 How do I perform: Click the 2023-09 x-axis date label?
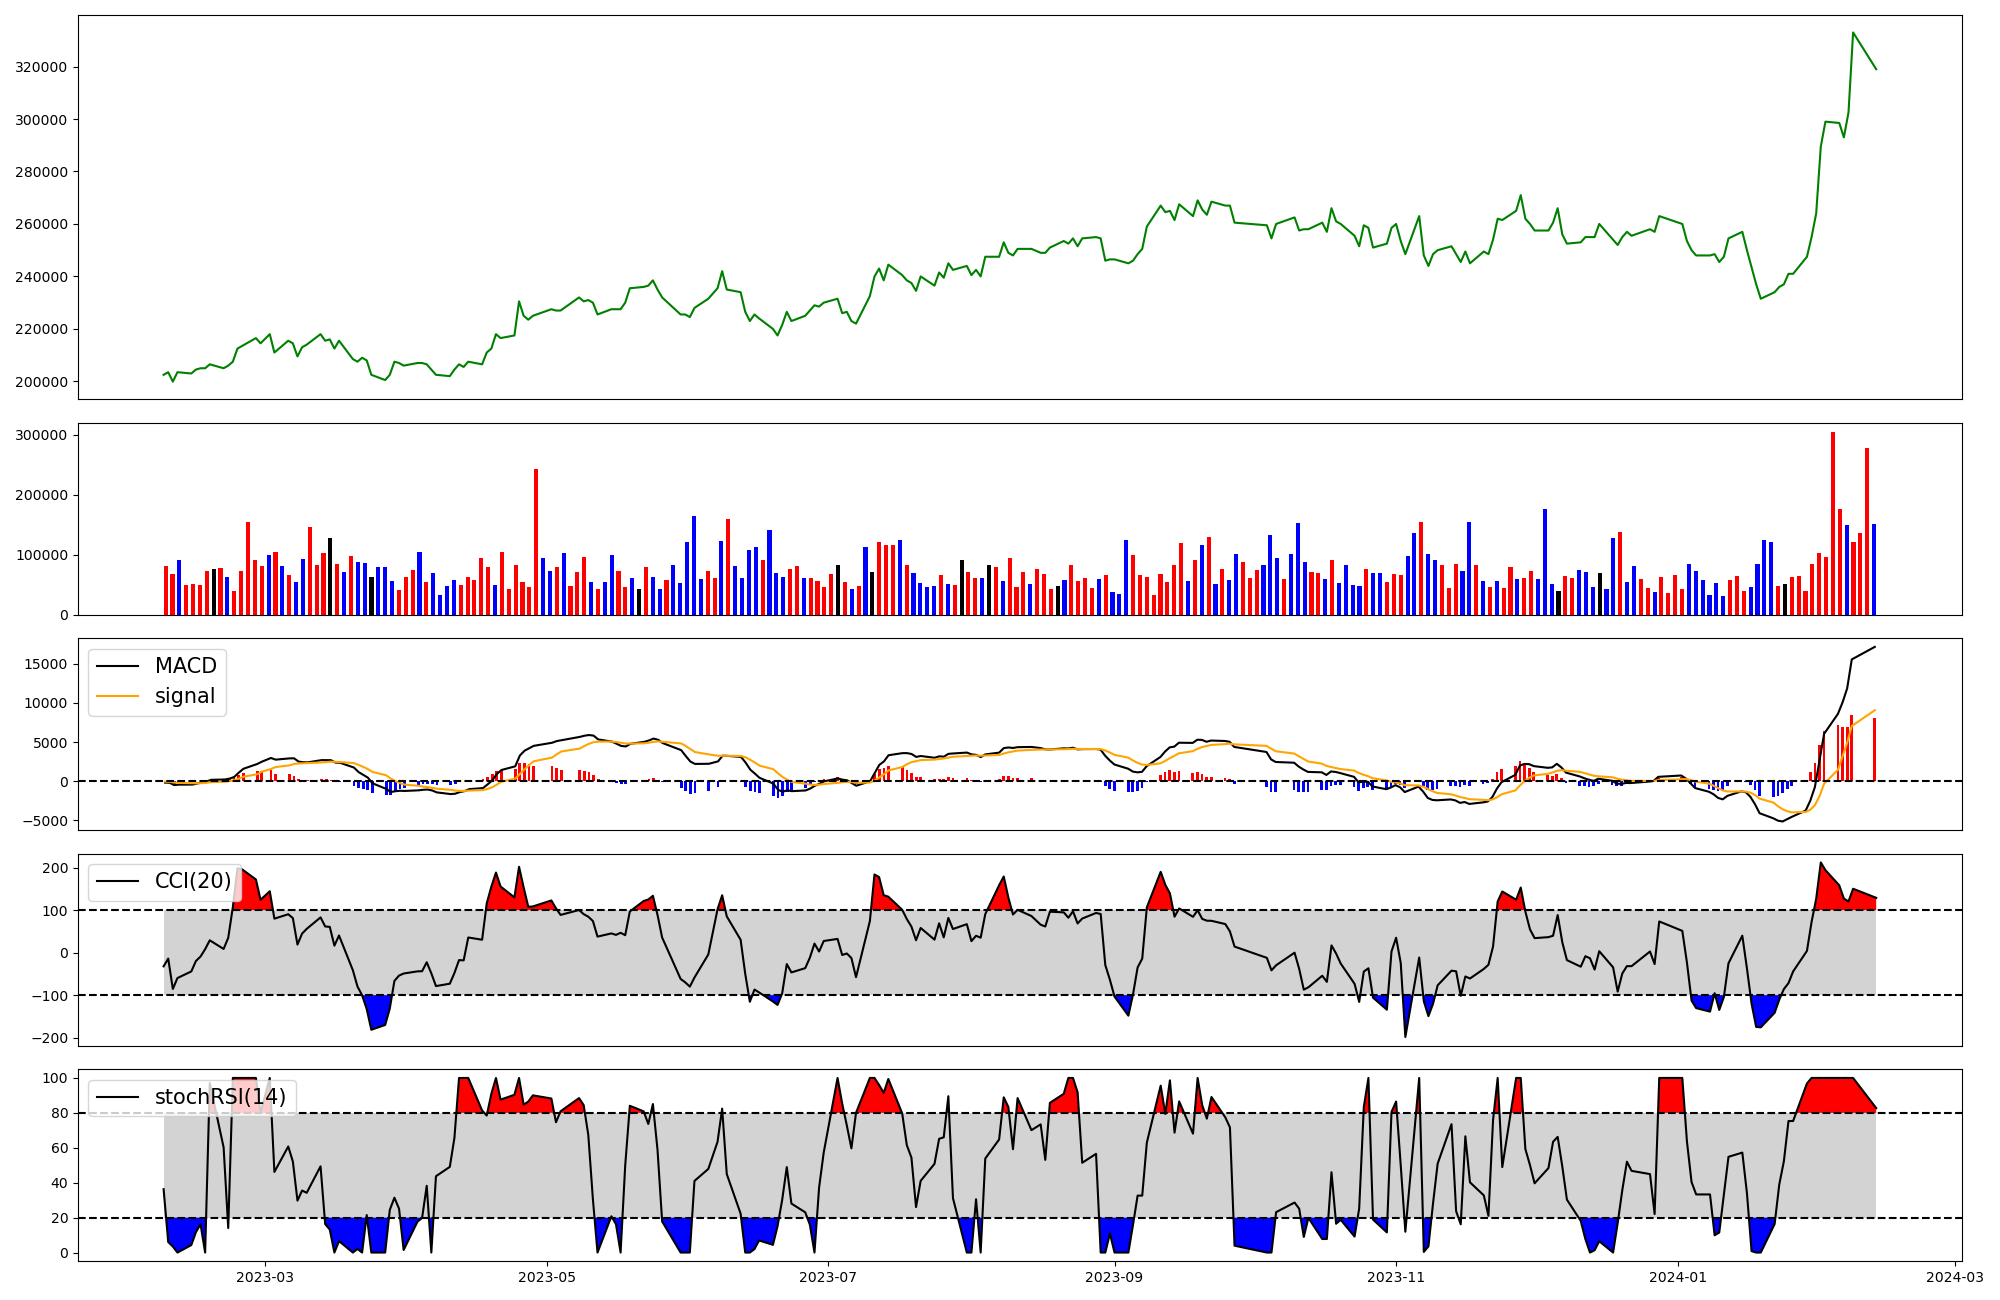(1114, 1277)
